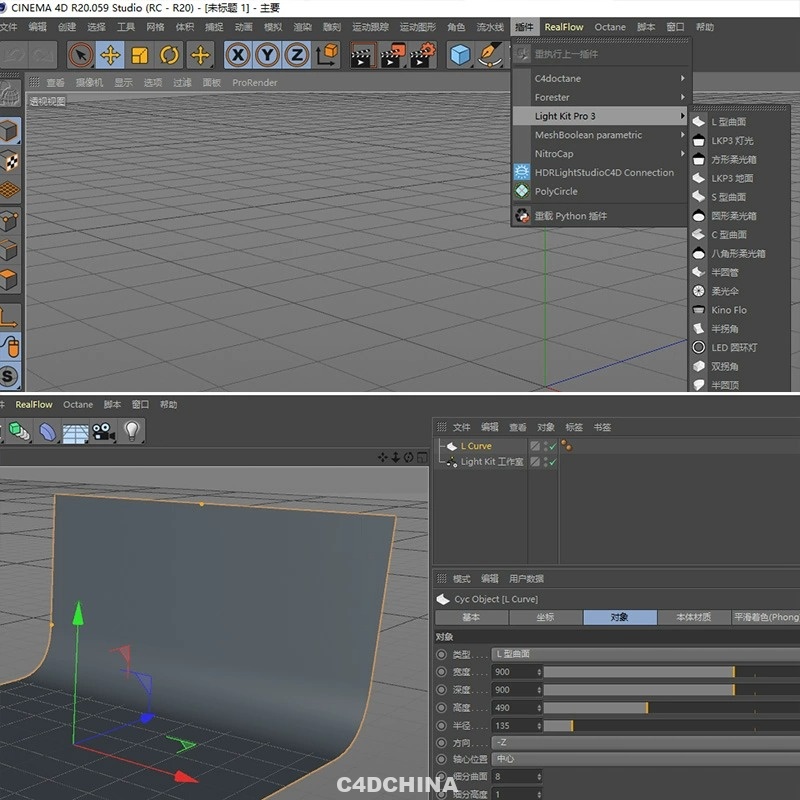Toggle X axis lock
800x800 pixels.
click(238, 55)
